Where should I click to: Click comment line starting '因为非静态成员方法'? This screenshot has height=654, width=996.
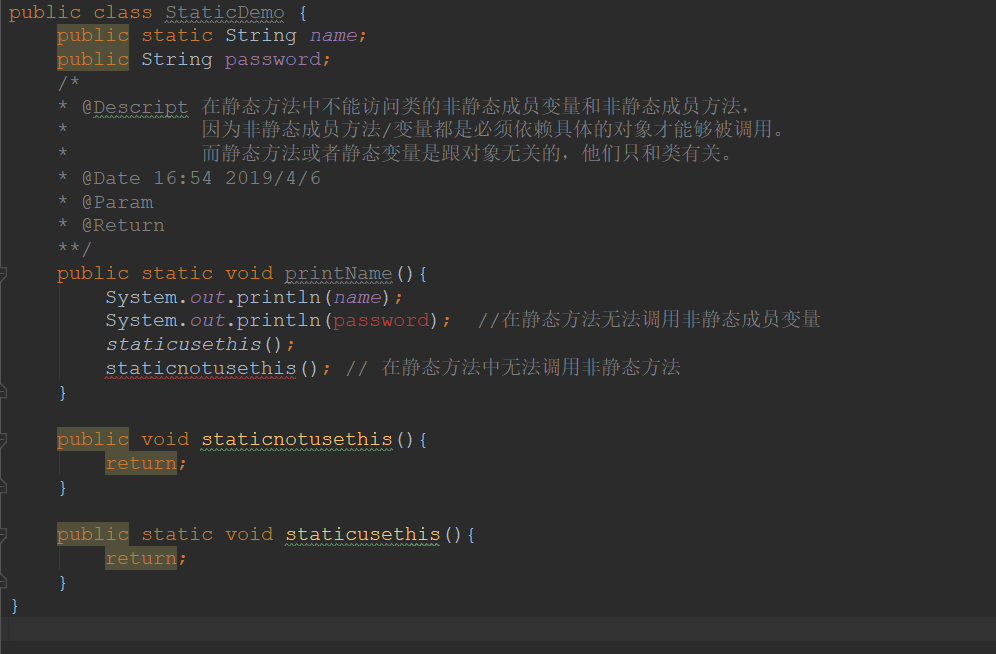pos(493,130)
